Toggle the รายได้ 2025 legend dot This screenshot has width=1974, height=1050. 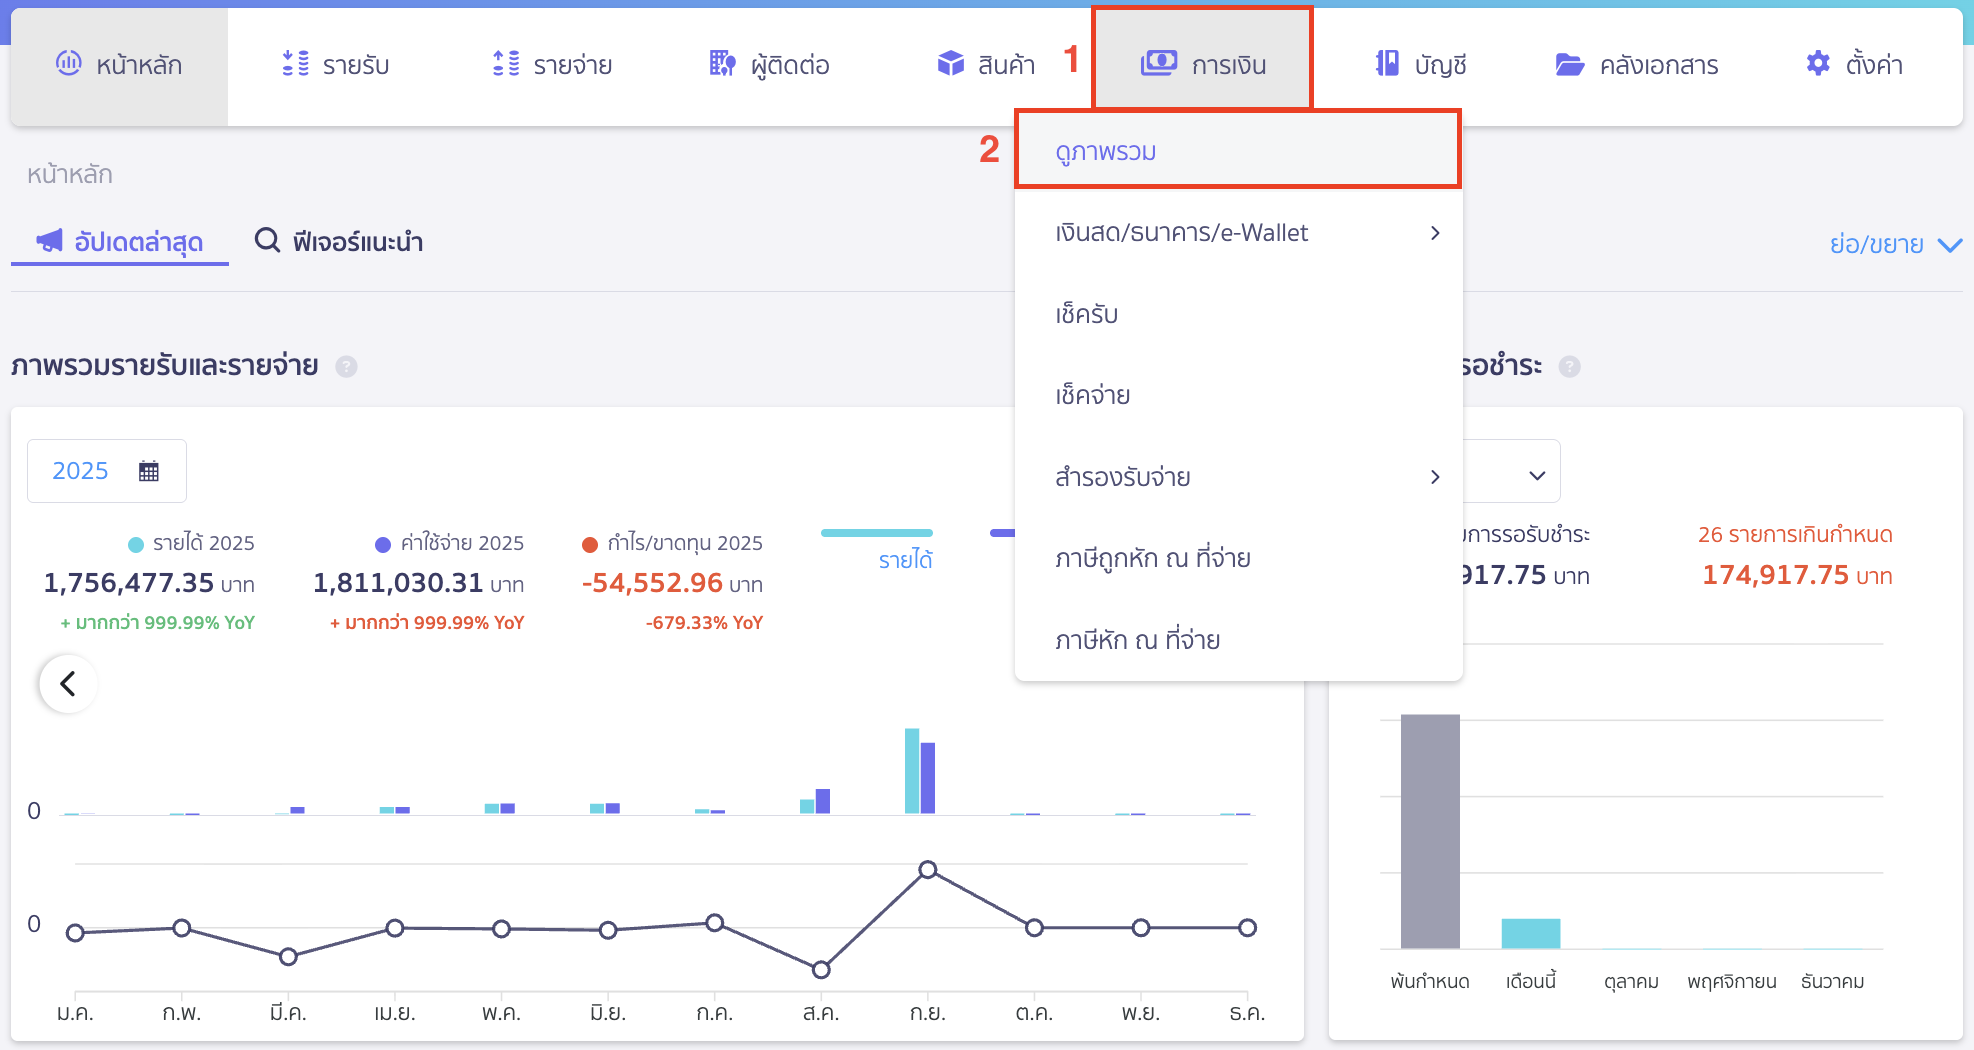136,545
